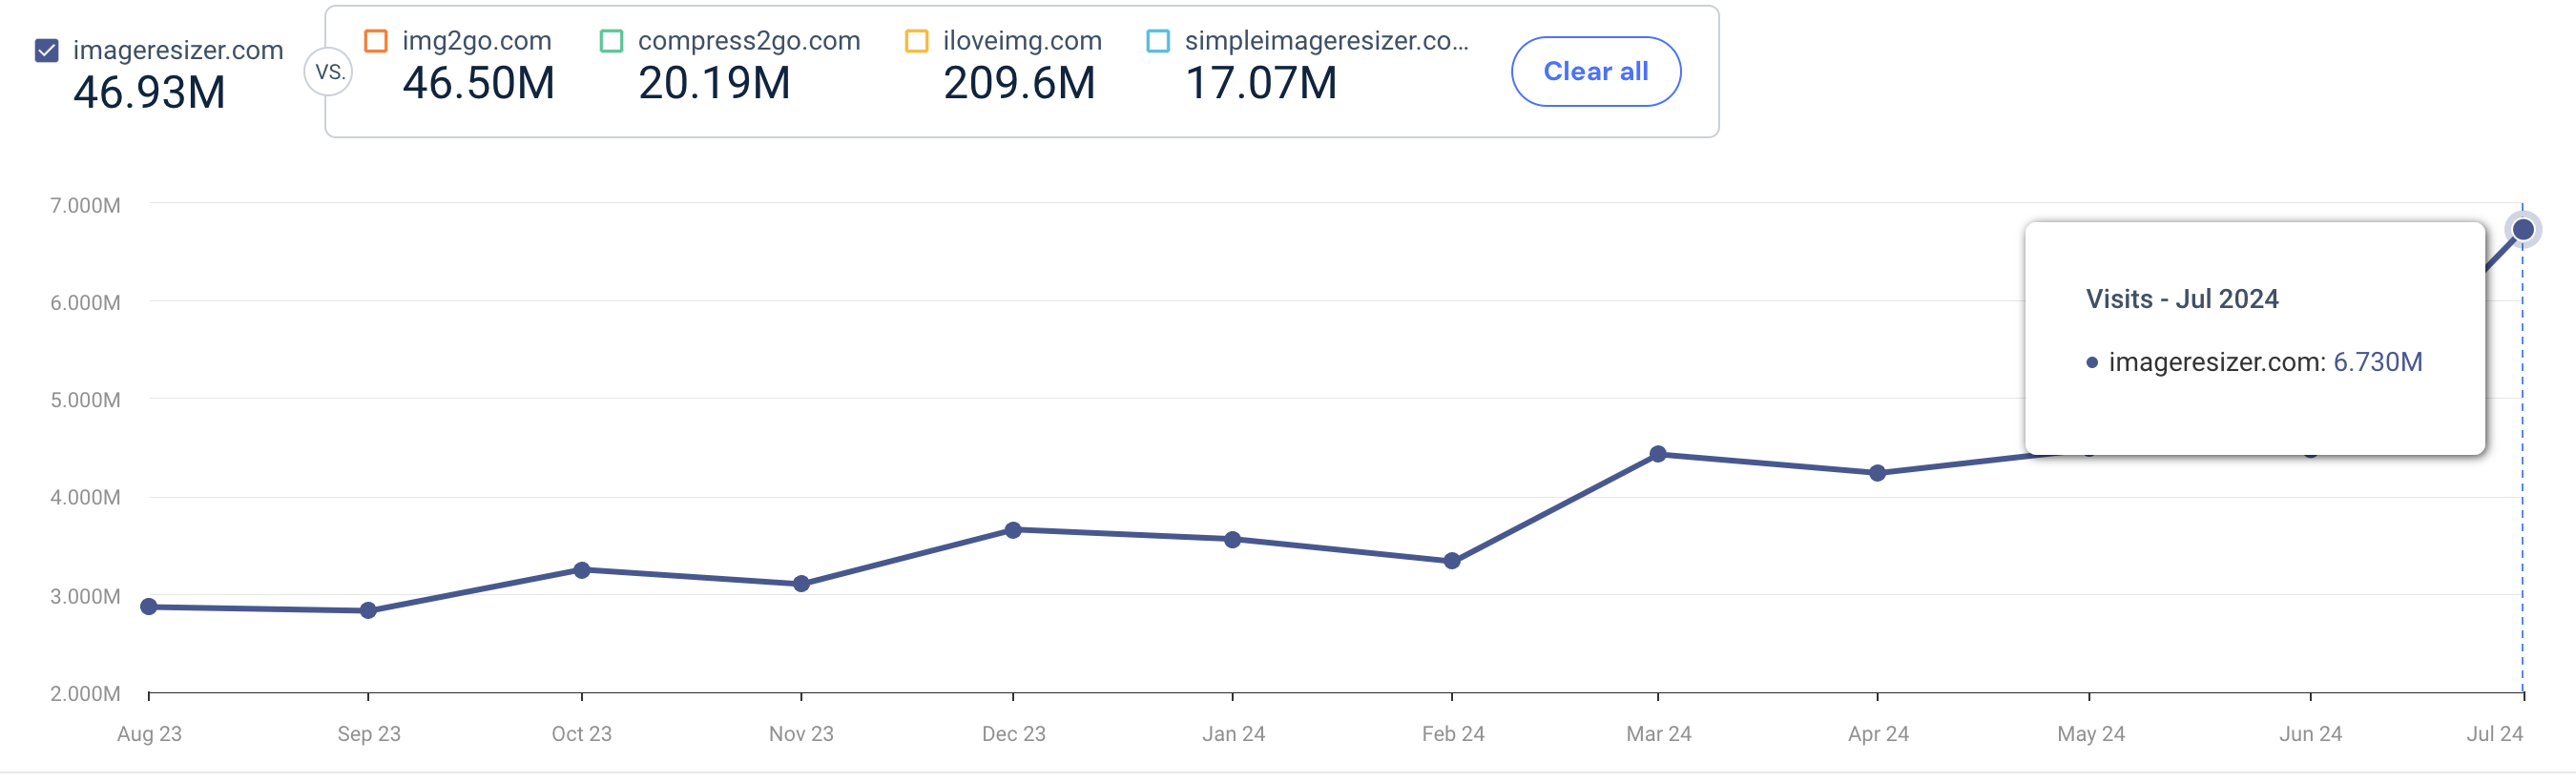Click the Mar 24 x-axis label
The height and width of the screenshot is (782, 2576).
(x=1658, y=734)
